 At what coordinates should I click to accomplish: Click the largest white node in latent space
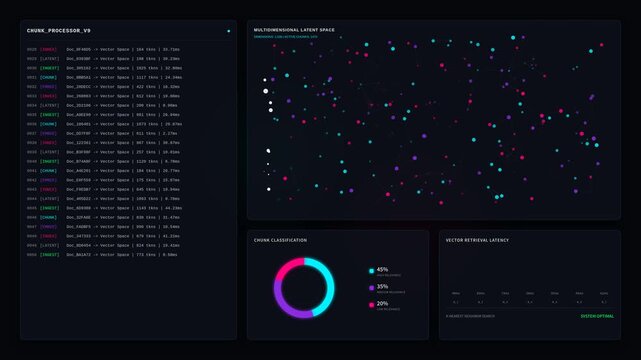tap(266, 91)
